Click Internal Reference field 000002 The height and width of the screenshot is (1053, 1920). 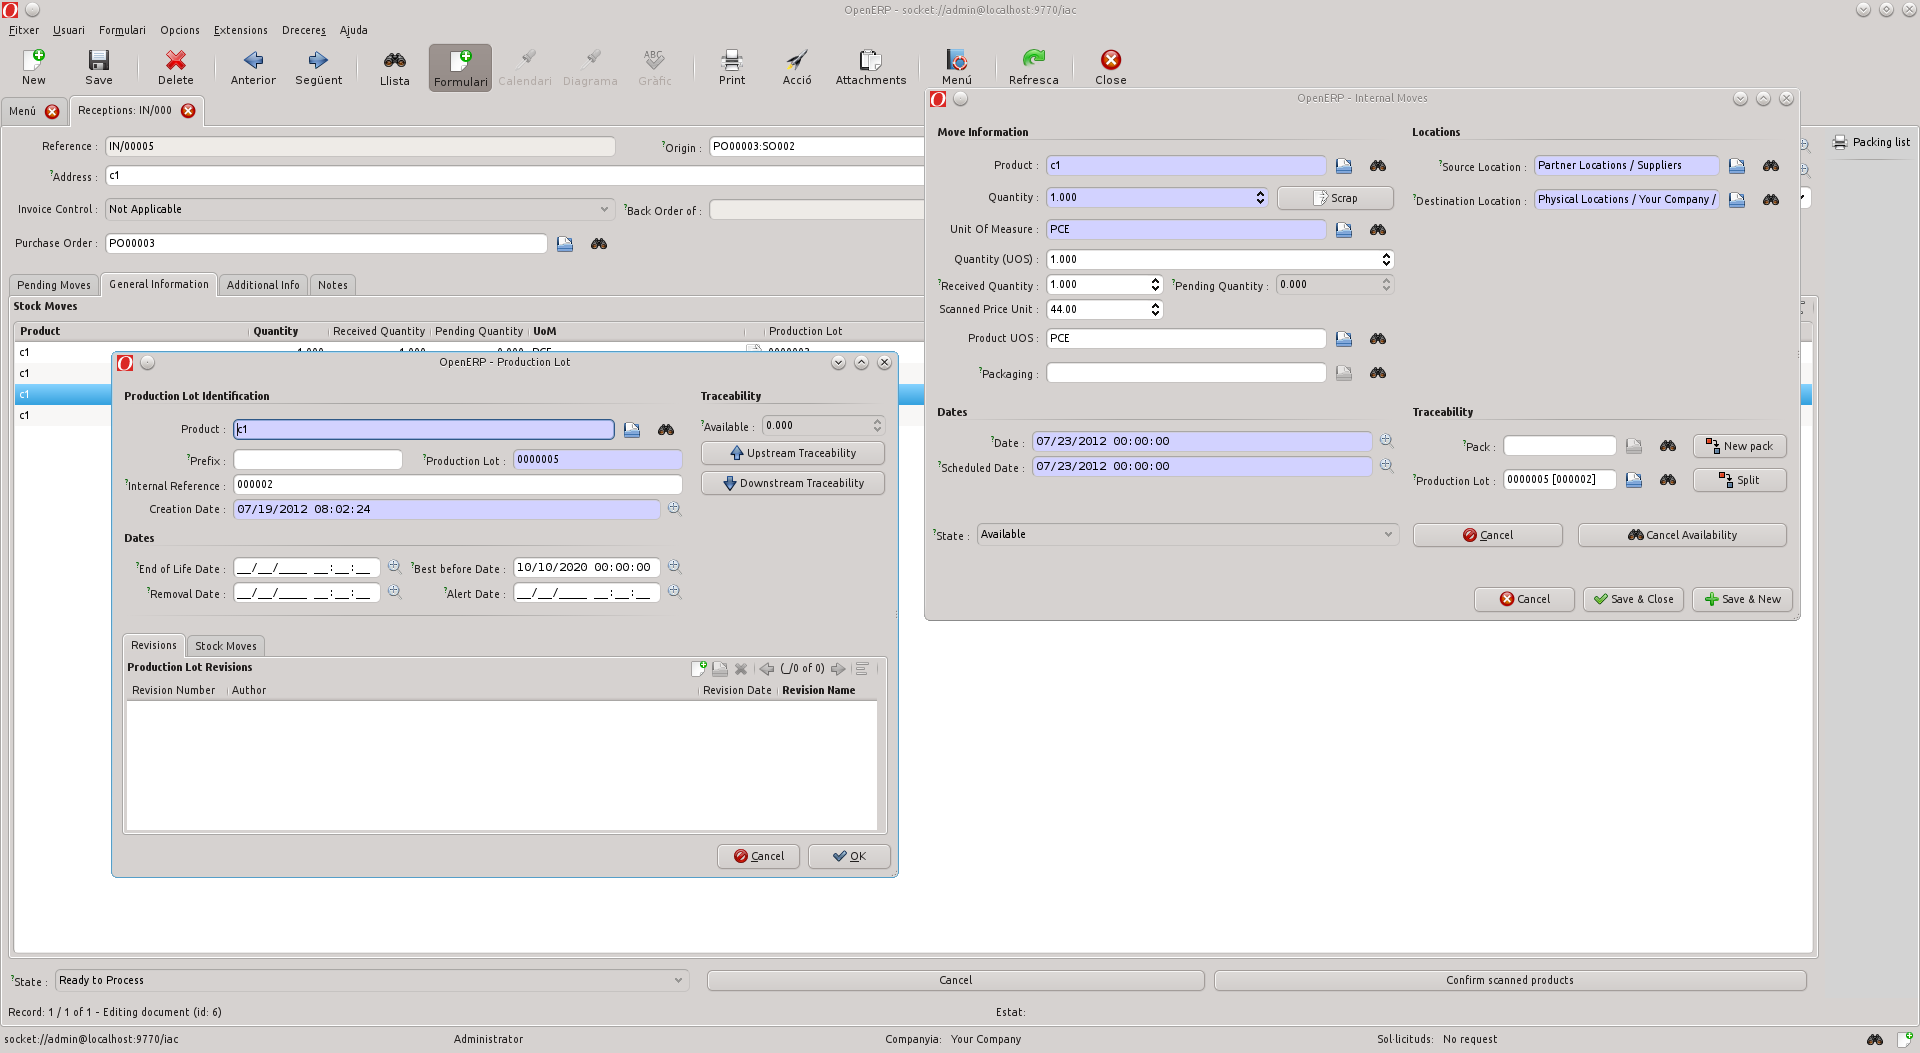[458, 485]
